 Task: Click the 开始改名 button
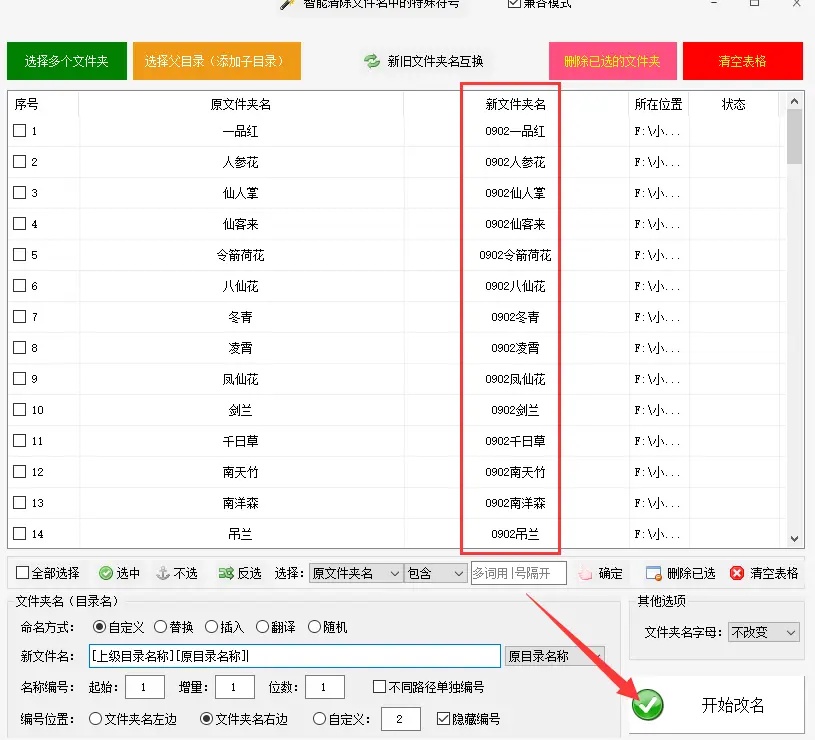[x=717, y=705]
